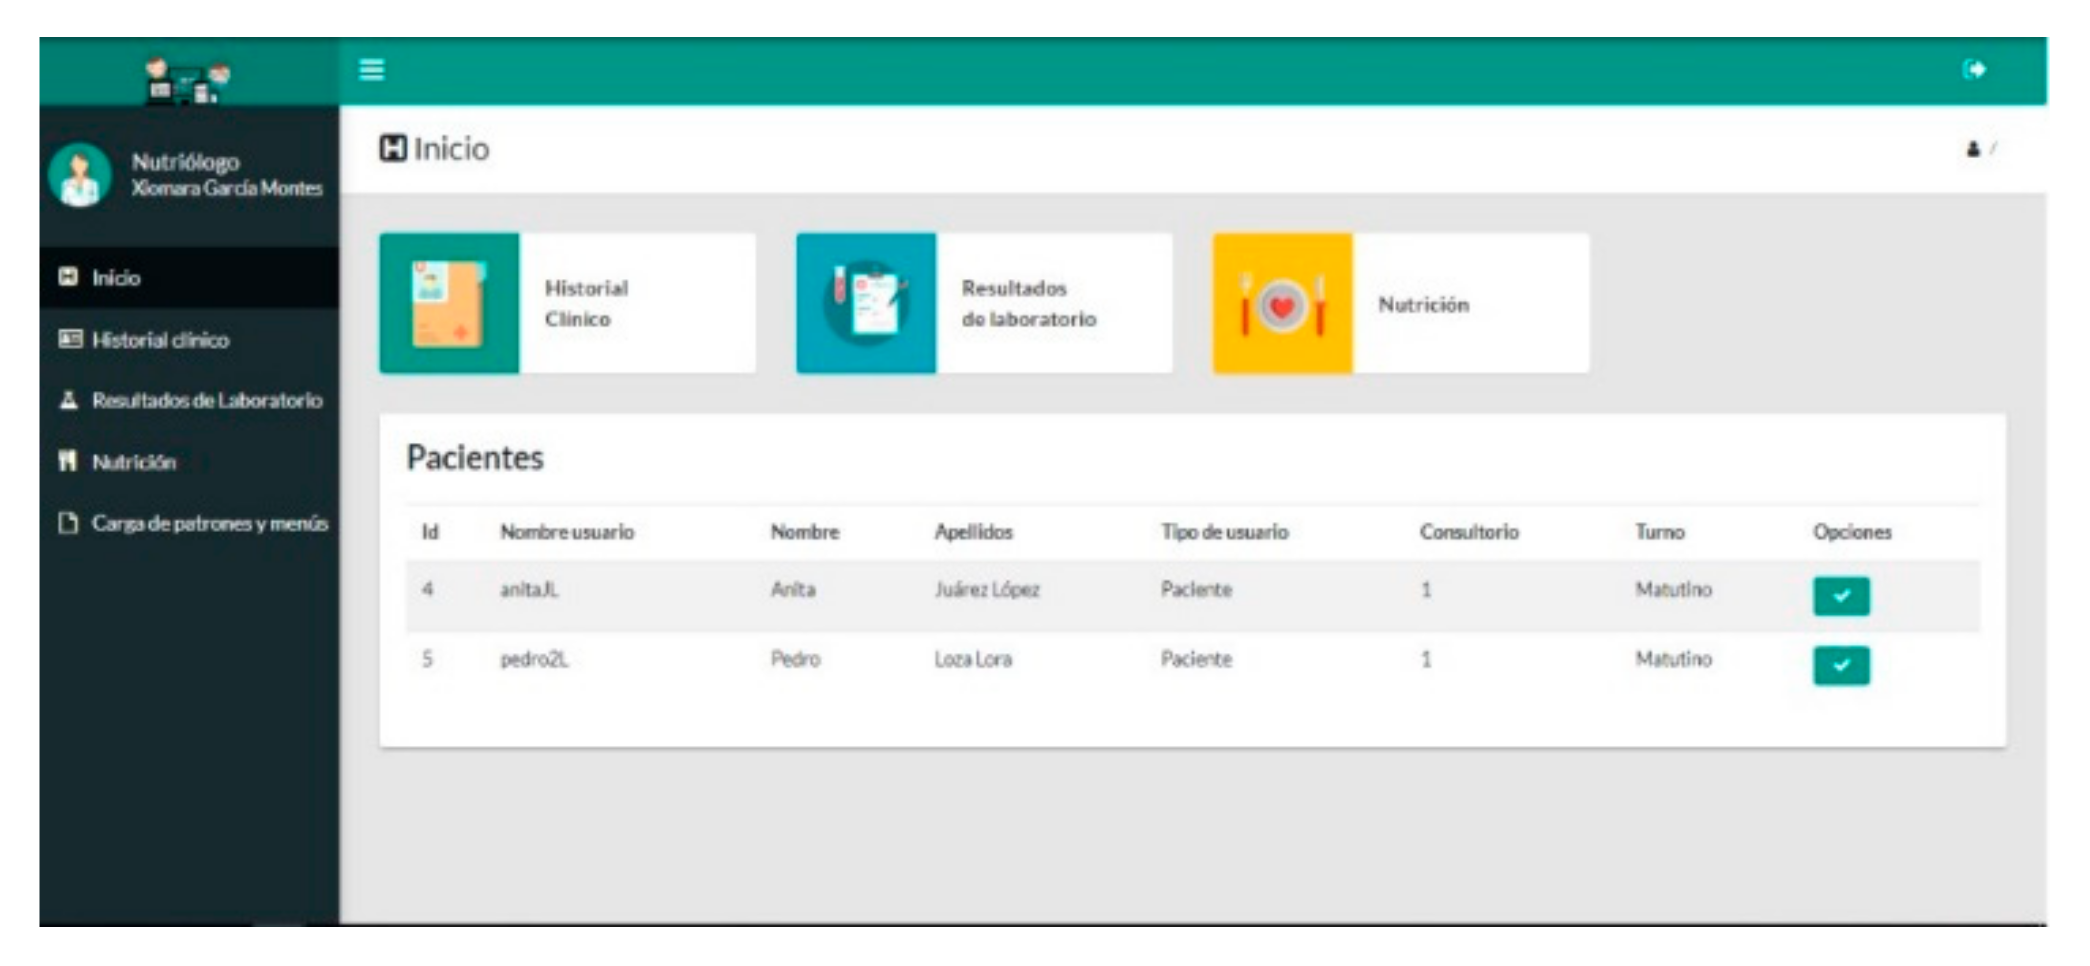
Task: Click the Resultados de laboratorio clipboard icon
Action: point(866,304)
